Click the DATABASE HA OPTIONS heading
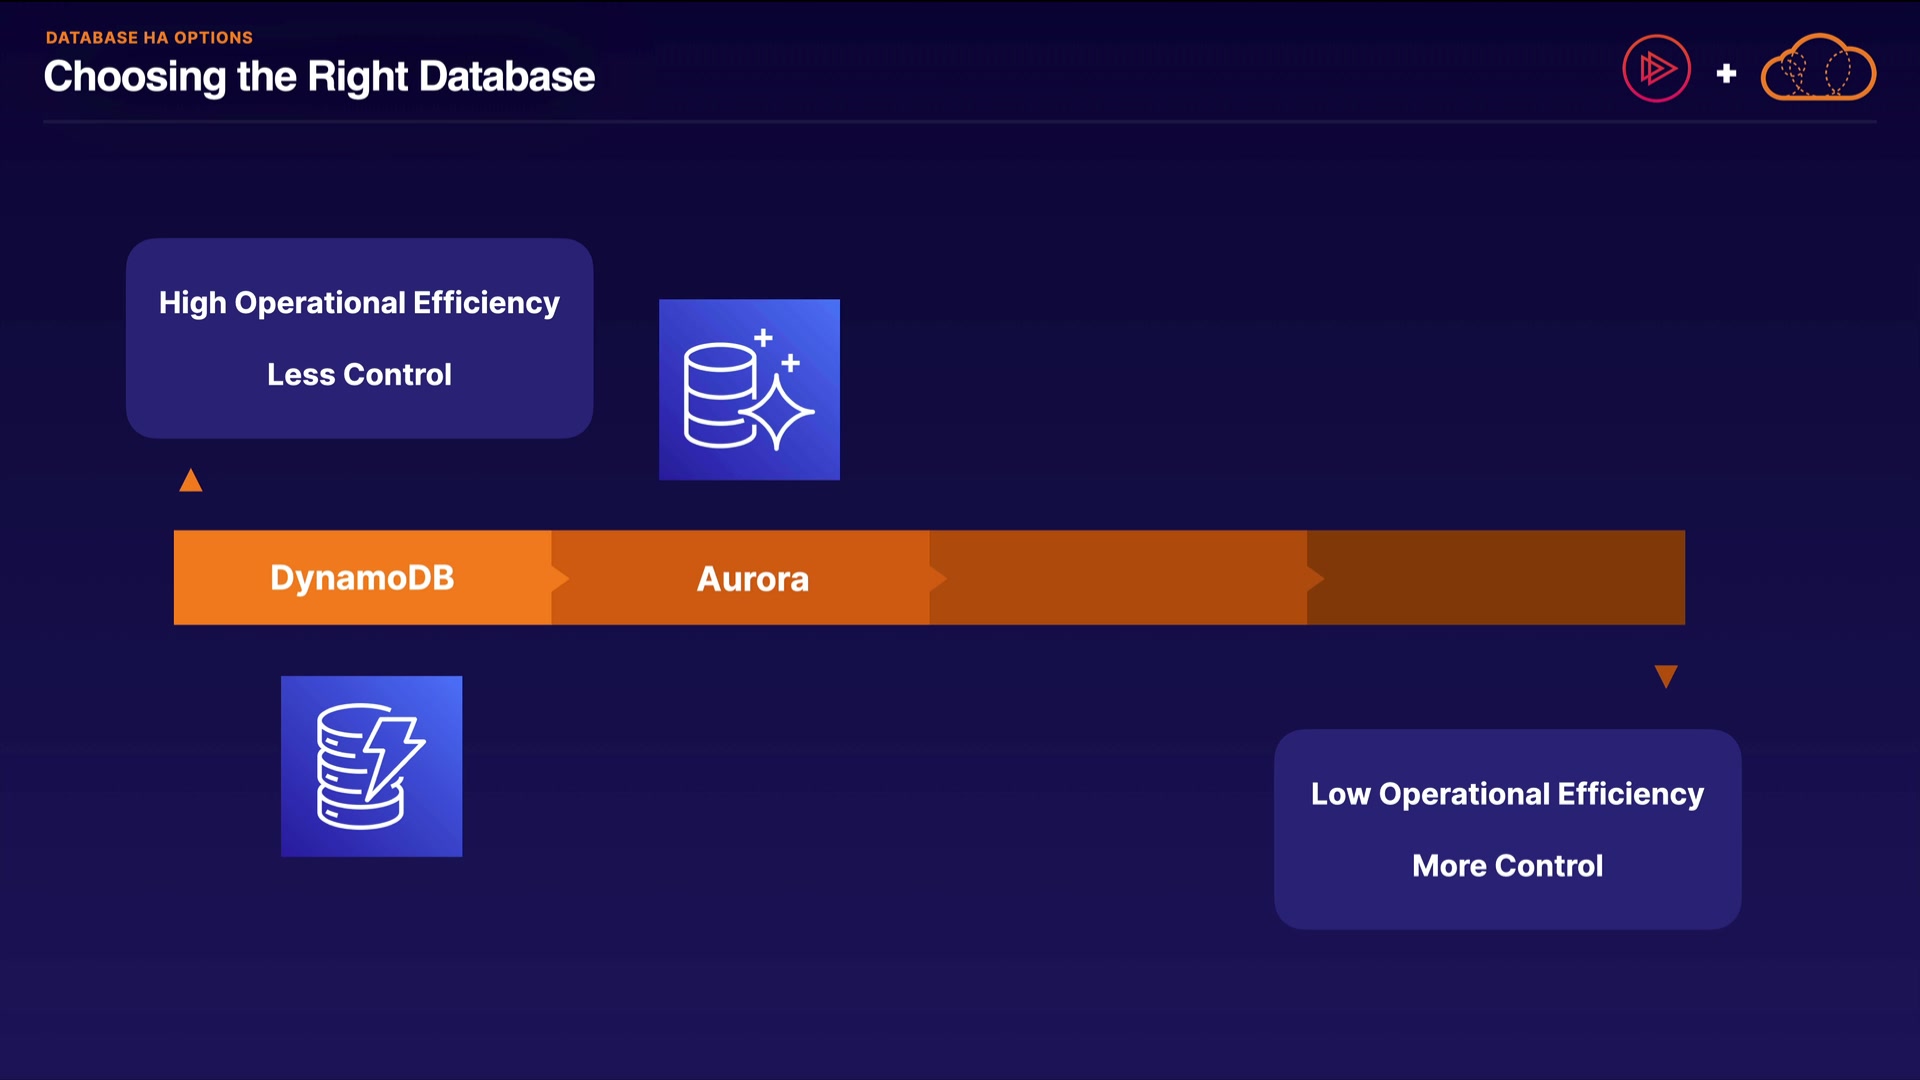The height and width of the screenshot is (1080, 1920). (x=149, y=38)
